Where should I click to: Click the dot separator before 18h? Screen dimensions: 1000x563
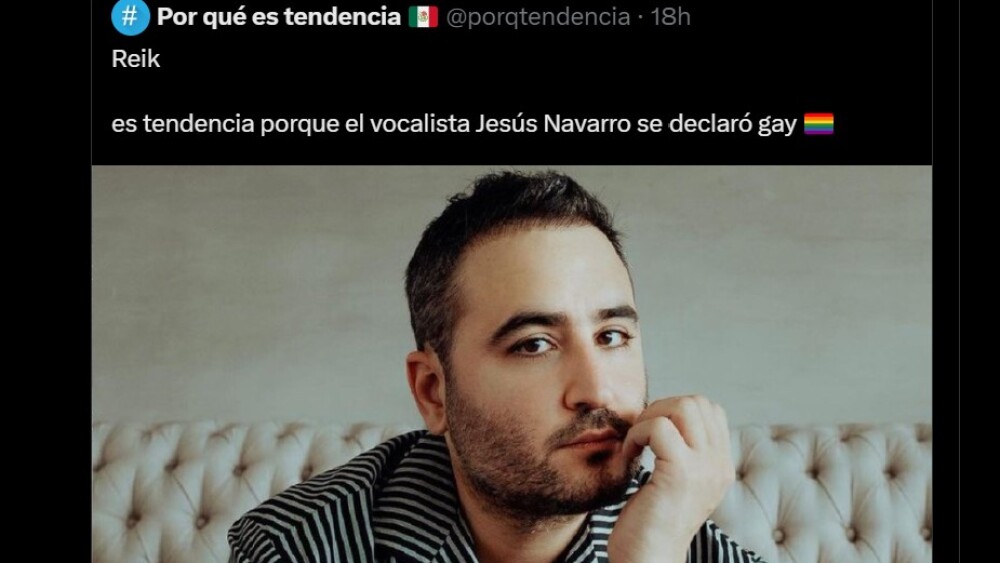tap(640, 18)
